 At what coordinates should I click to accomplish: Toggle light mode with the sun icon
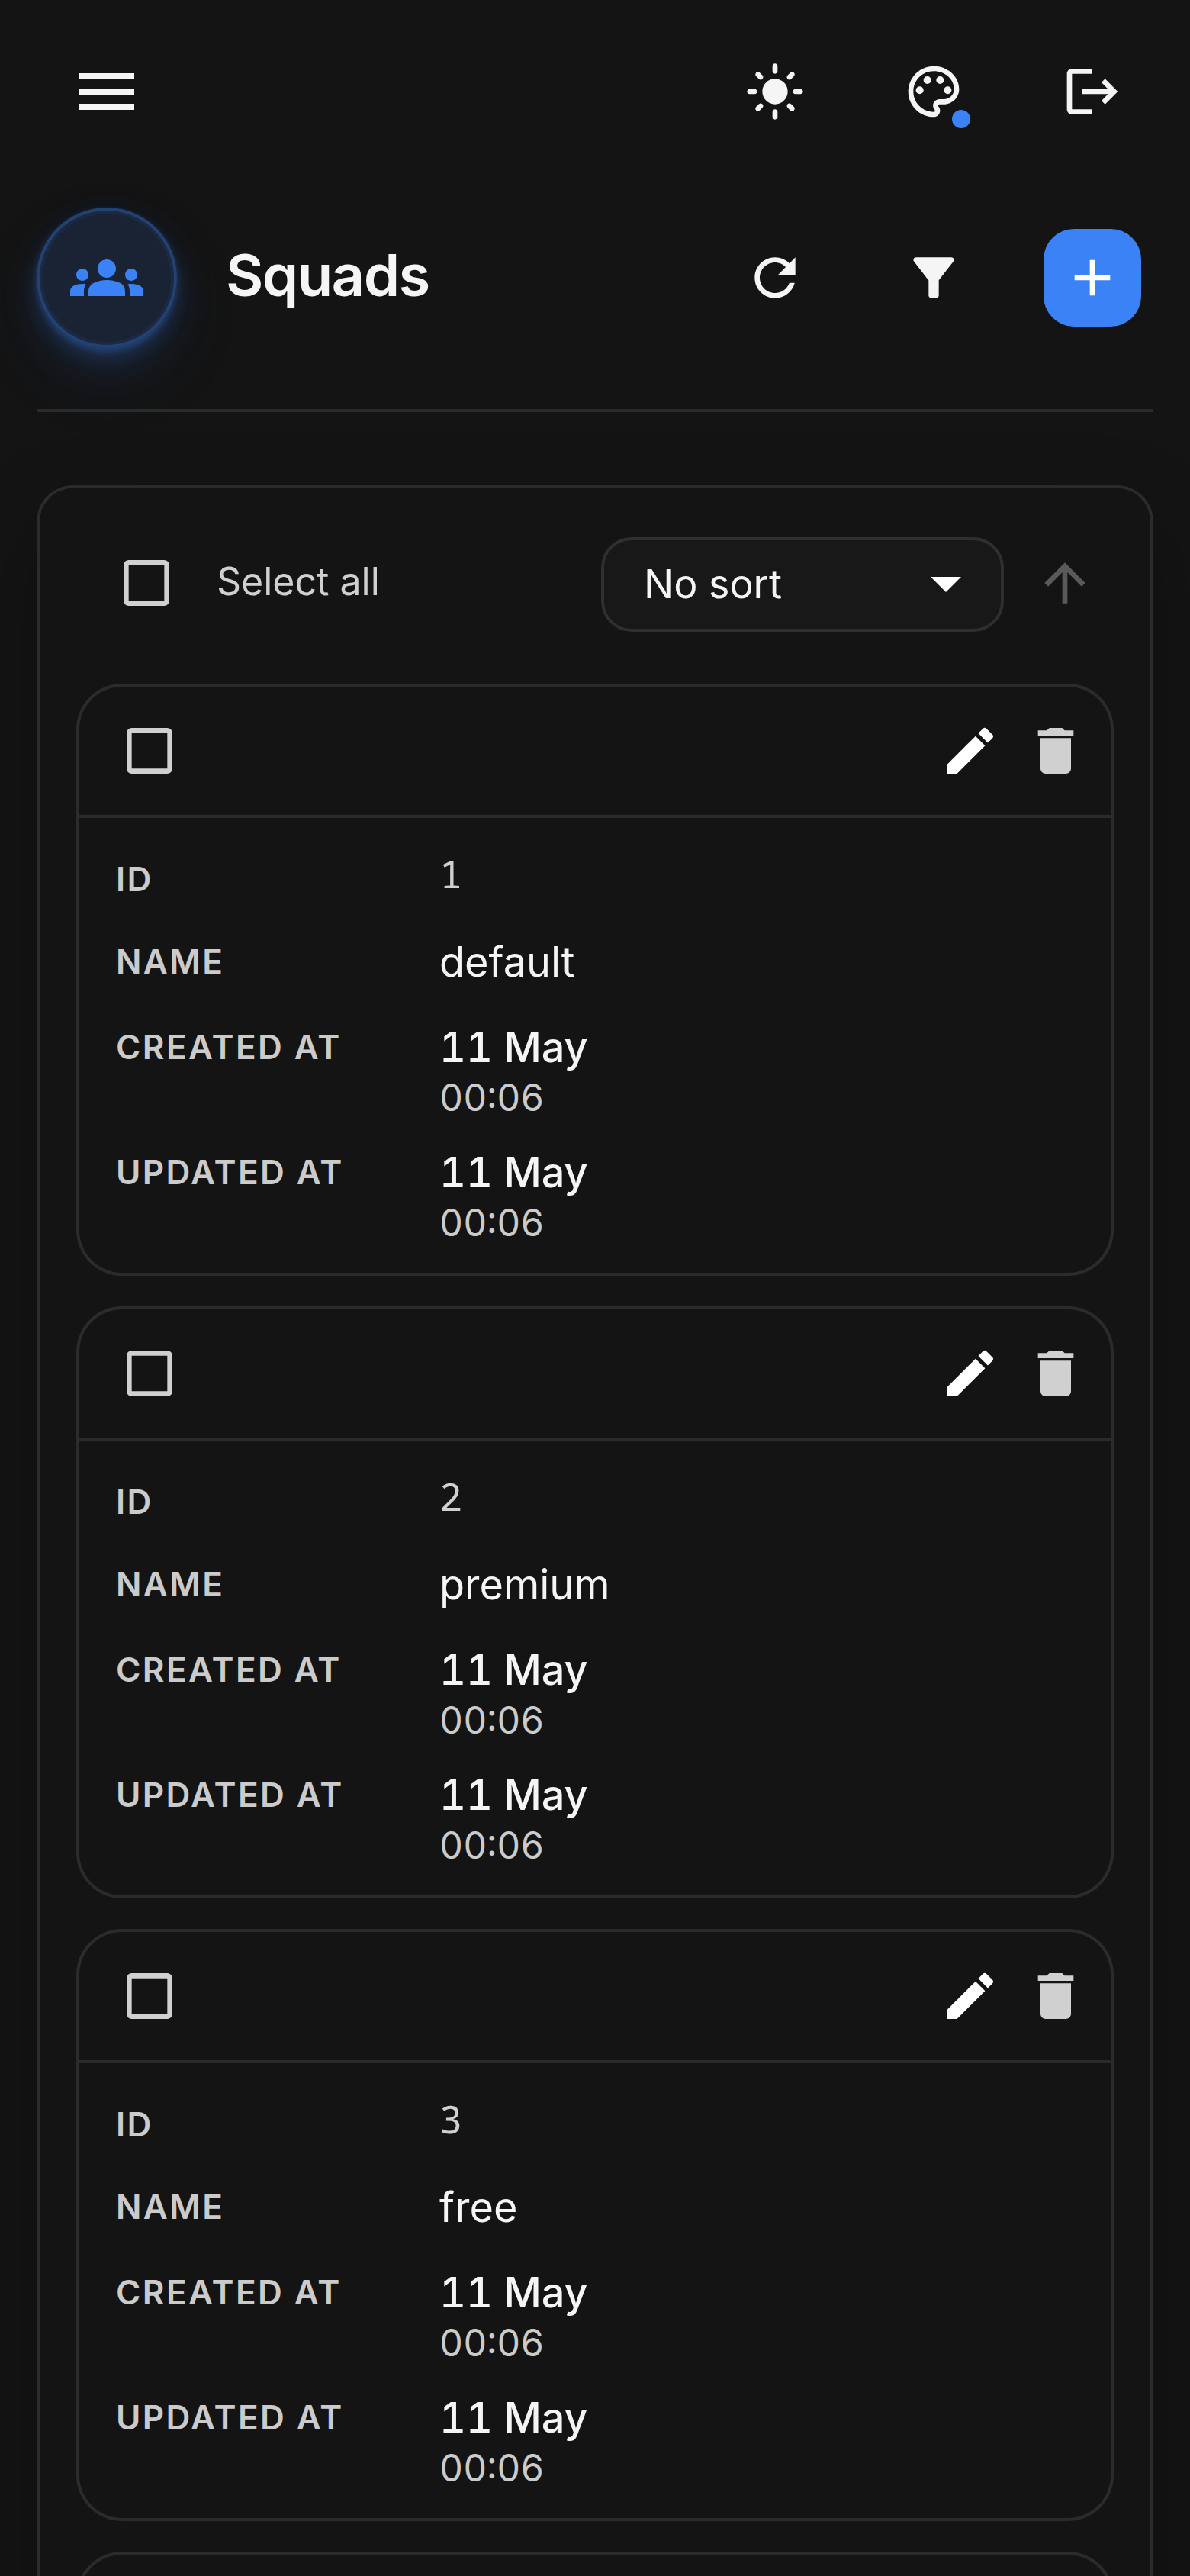(775, 92)
